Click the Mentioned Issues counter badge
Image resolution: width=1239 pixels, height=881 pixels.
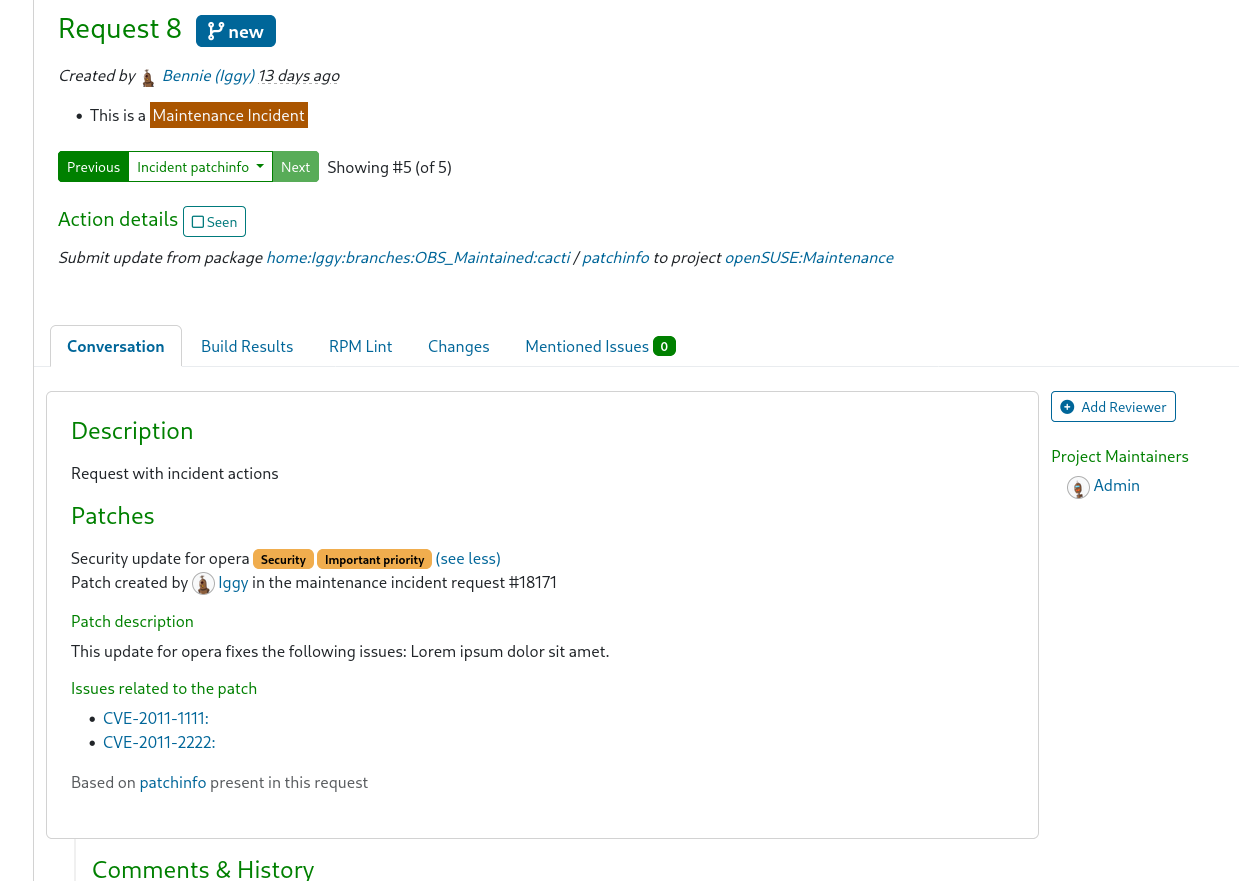663,345
